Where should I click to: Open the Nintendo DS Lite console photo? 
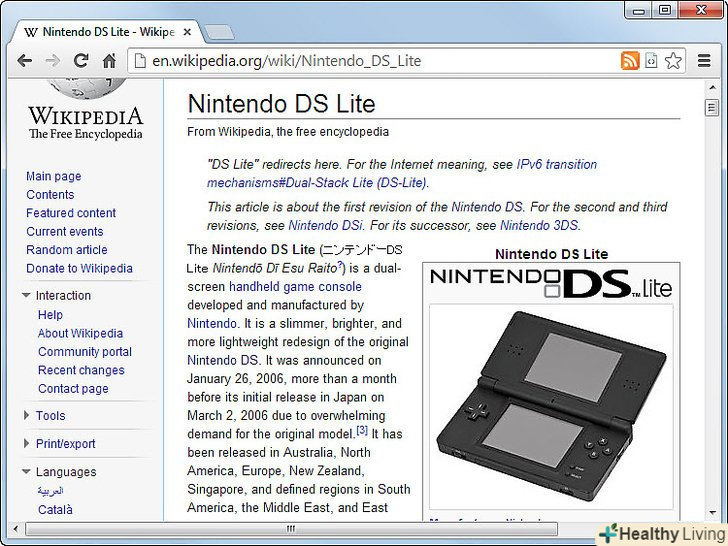(552, 407)
